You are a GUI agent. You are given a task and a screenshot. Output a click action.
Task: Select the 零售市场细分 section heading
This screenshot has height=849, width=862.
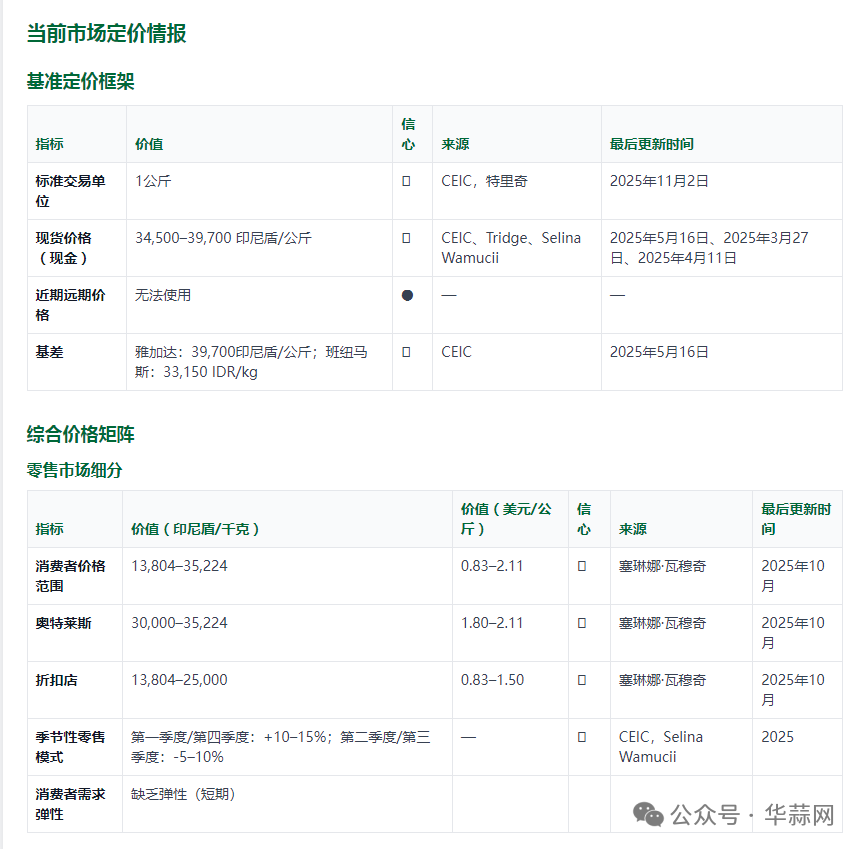click(73, 470)
